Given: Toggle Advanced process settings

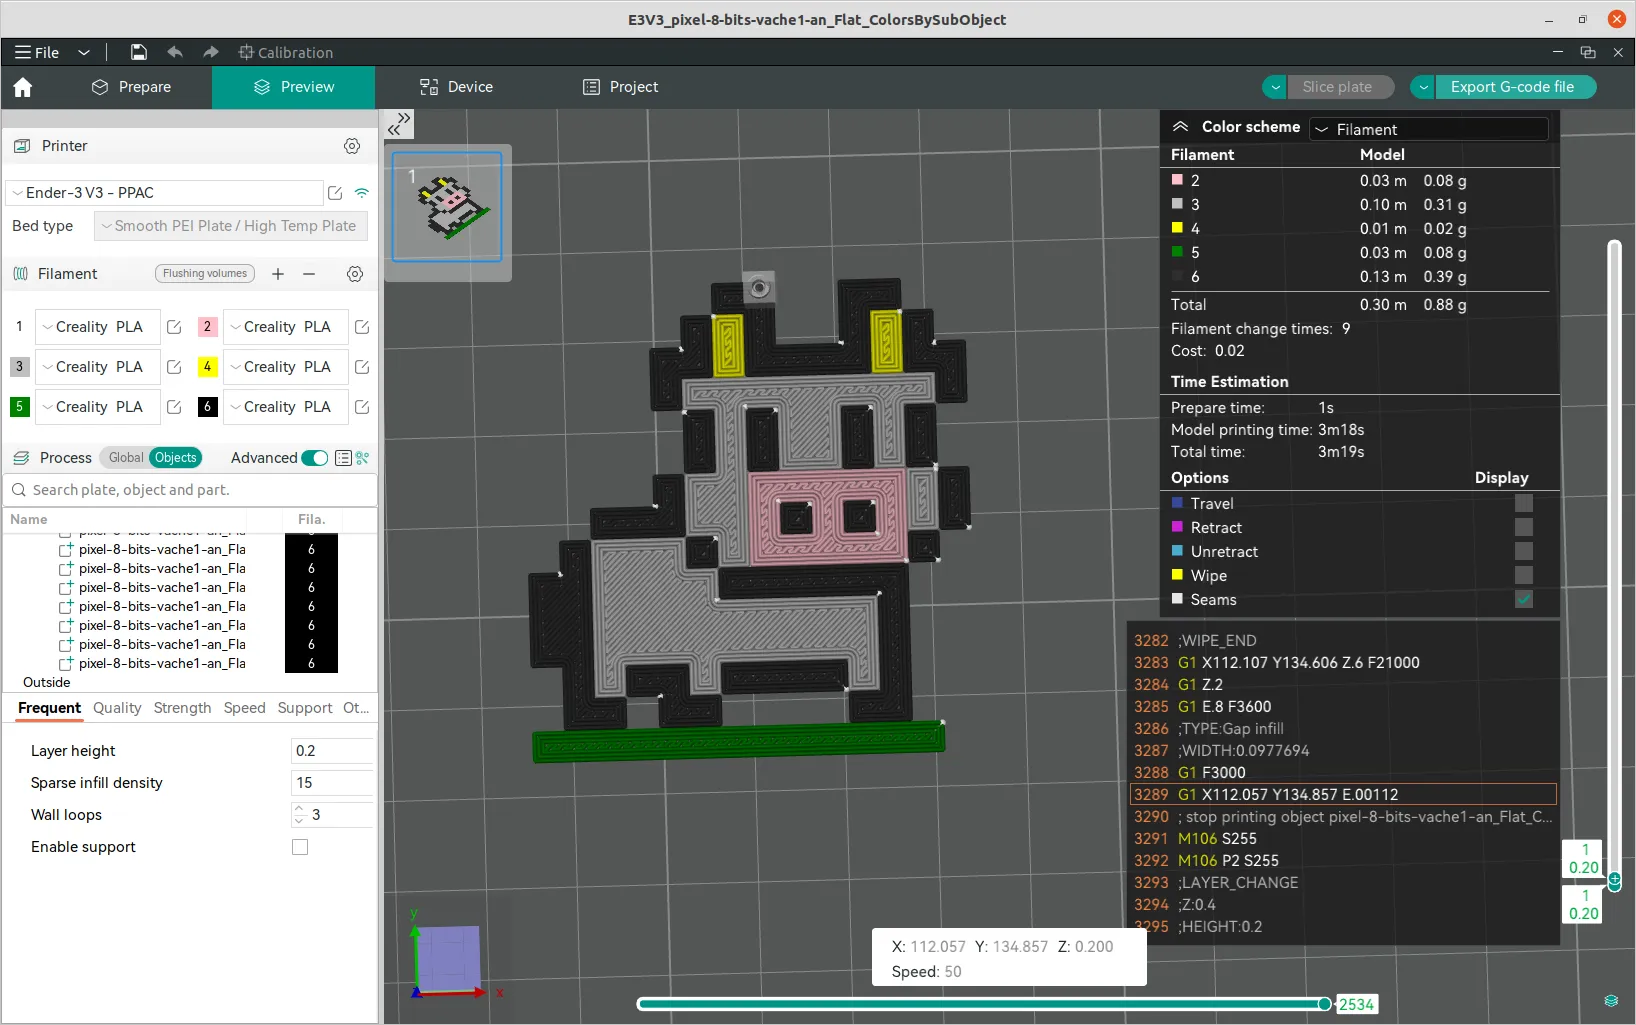Looking at the screenshot, I should (313, 458).
